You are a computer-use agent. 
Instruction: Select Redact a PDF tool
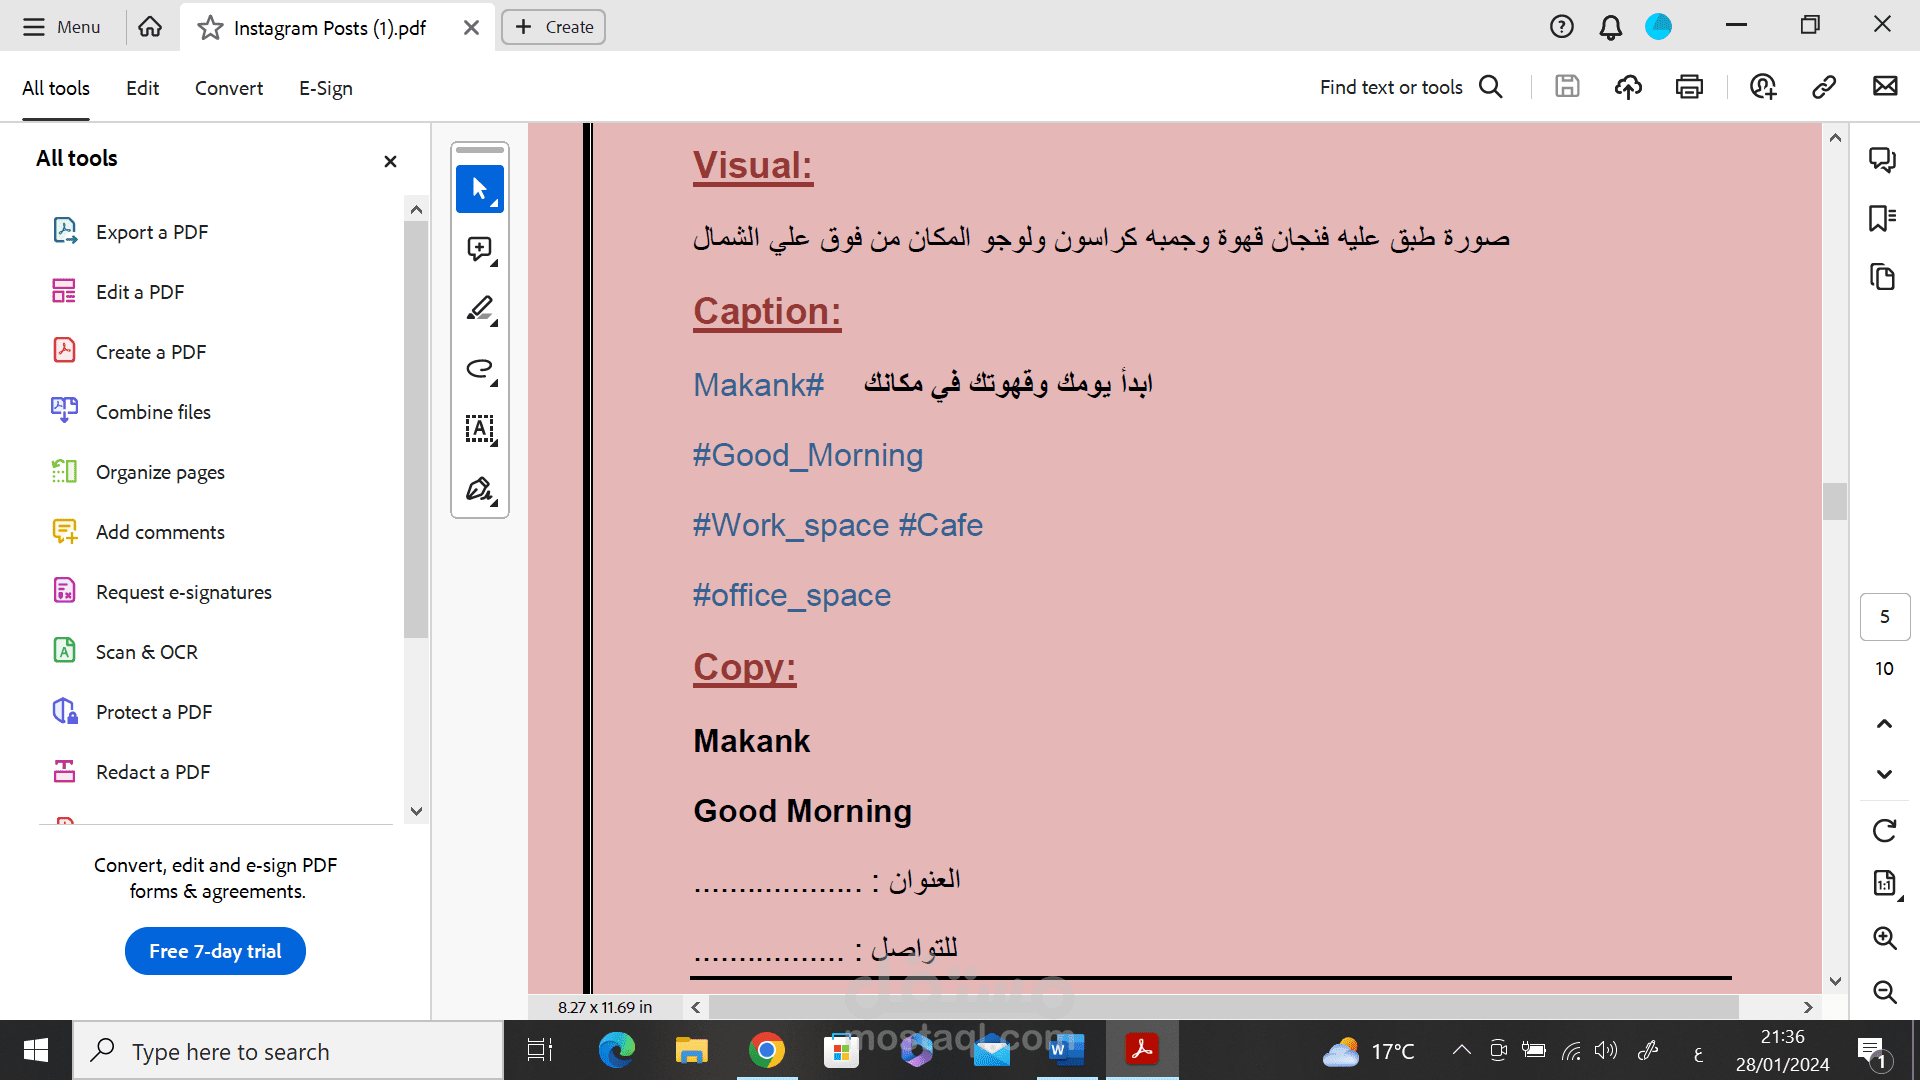[x=131, y=772]
